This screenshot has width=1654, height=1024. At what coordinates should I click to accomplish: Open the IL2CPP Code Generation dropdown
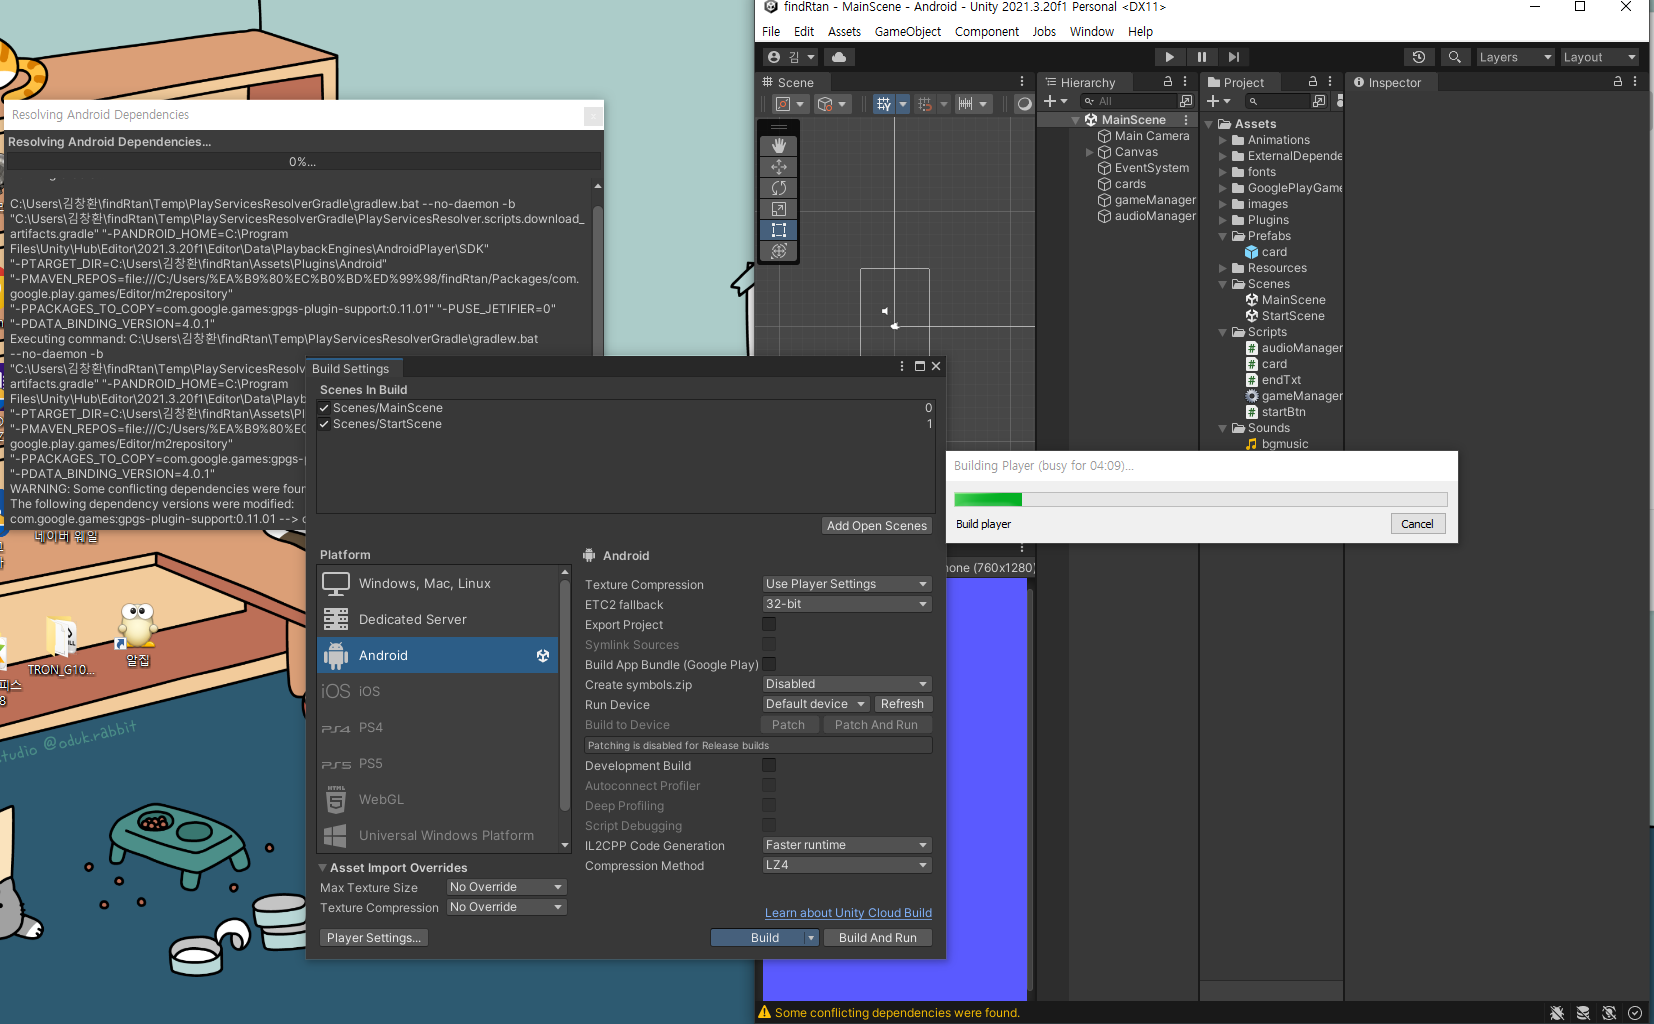click(x=847, y=845)
